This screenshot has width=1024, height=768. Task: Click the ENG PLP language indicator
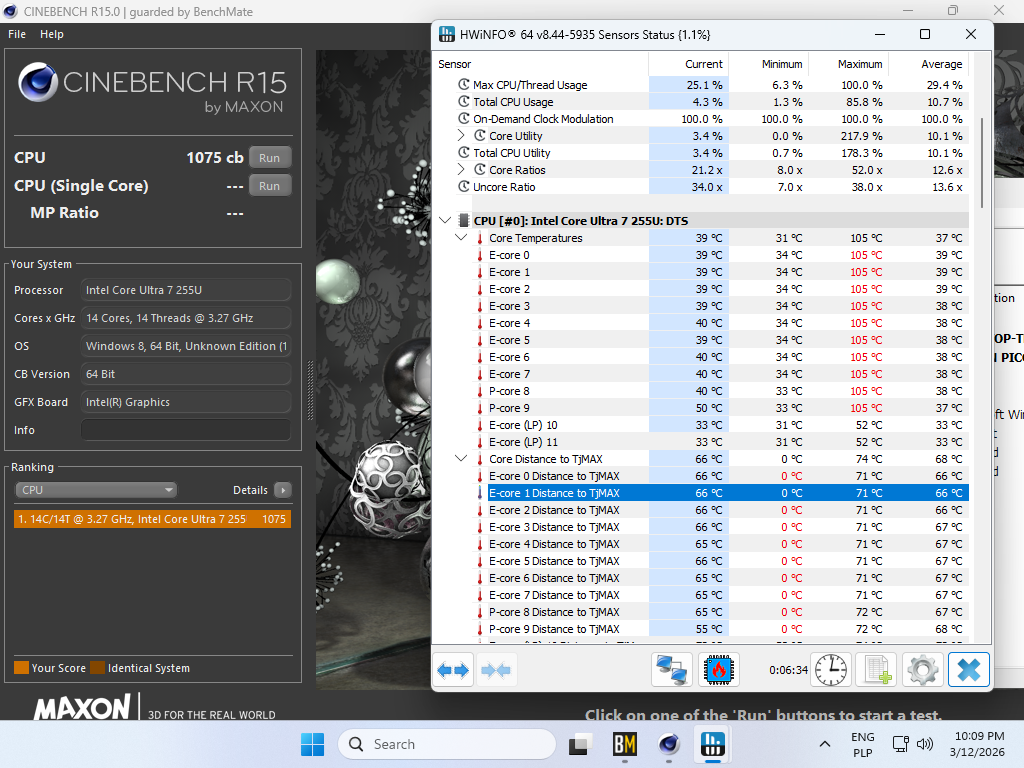[x=863, y=744]
